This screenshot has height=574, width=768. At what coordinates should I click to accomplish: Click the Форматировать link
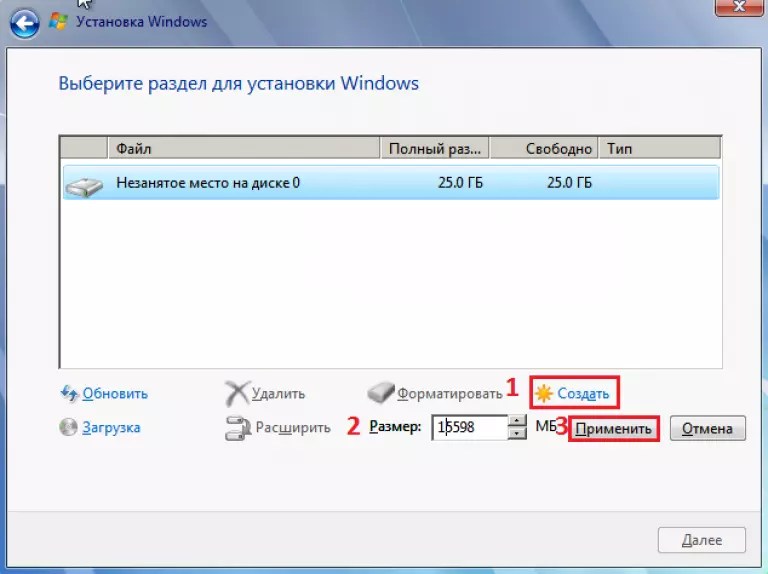point(450,394)
